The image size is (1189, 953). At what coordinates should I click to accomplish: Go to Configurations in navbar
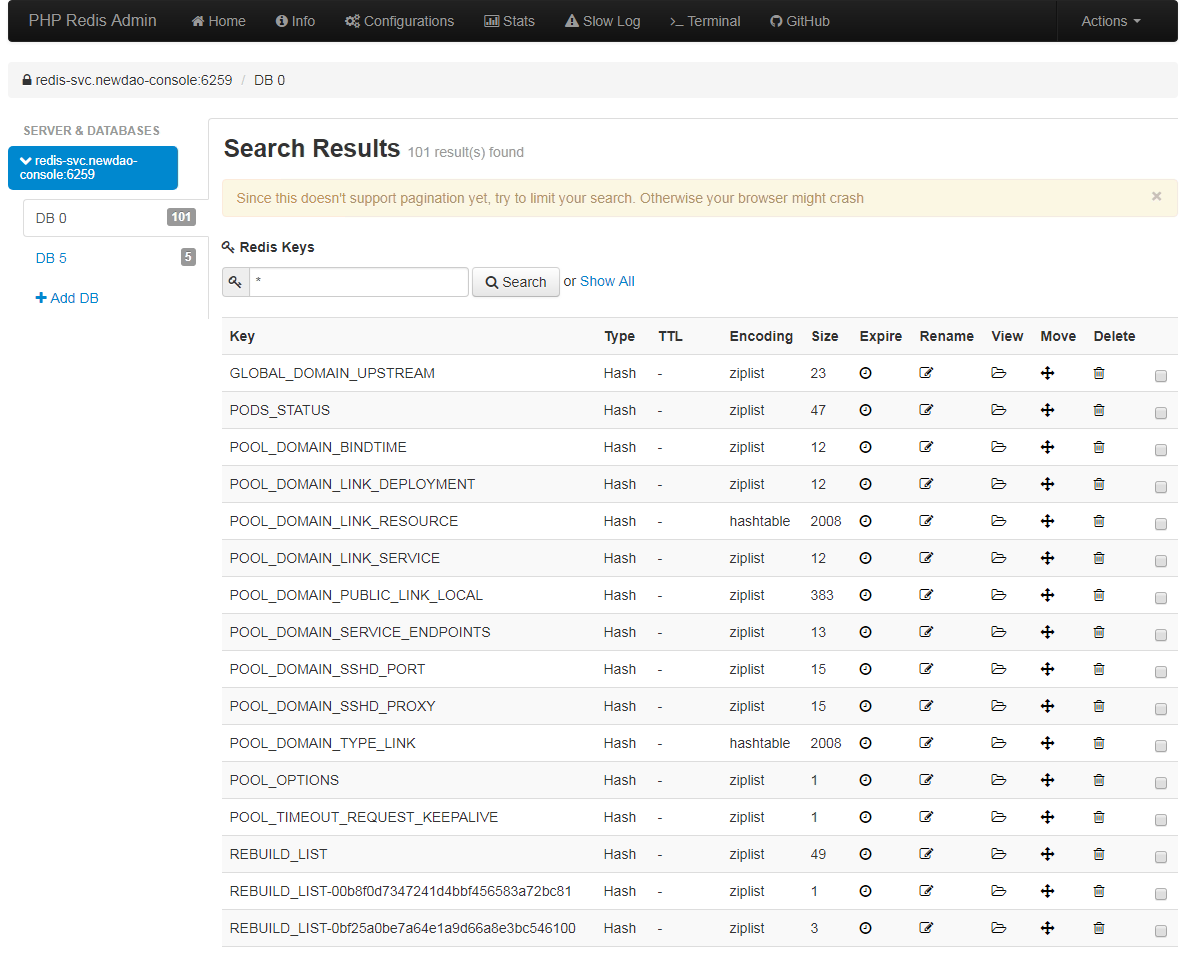[x=399, y=21]
